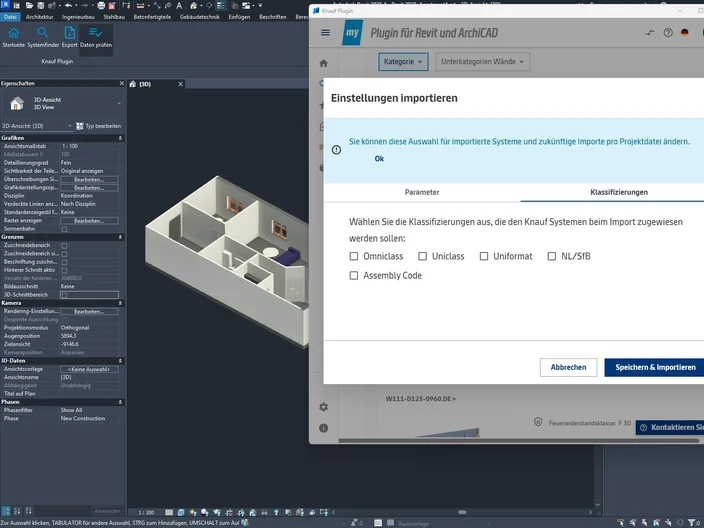
Task: Check the Uniformat classification checkbox
Action: (x=484, y=256)
